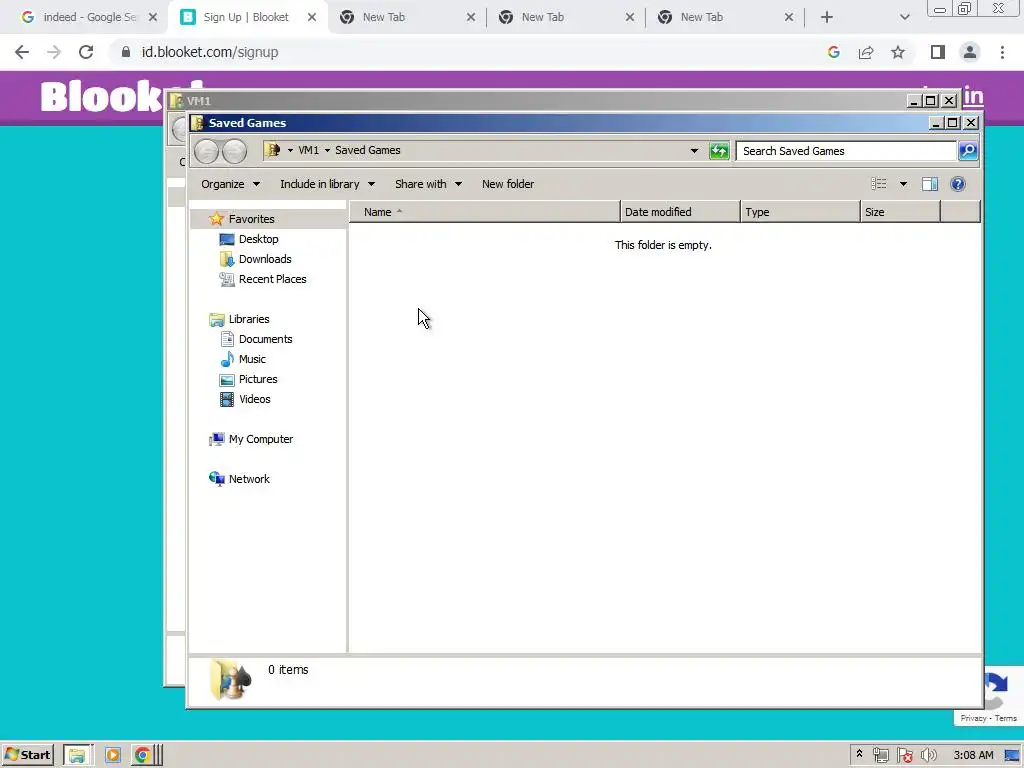
Task: Open Downloads in Favorites
Action: tap(265, 259)
